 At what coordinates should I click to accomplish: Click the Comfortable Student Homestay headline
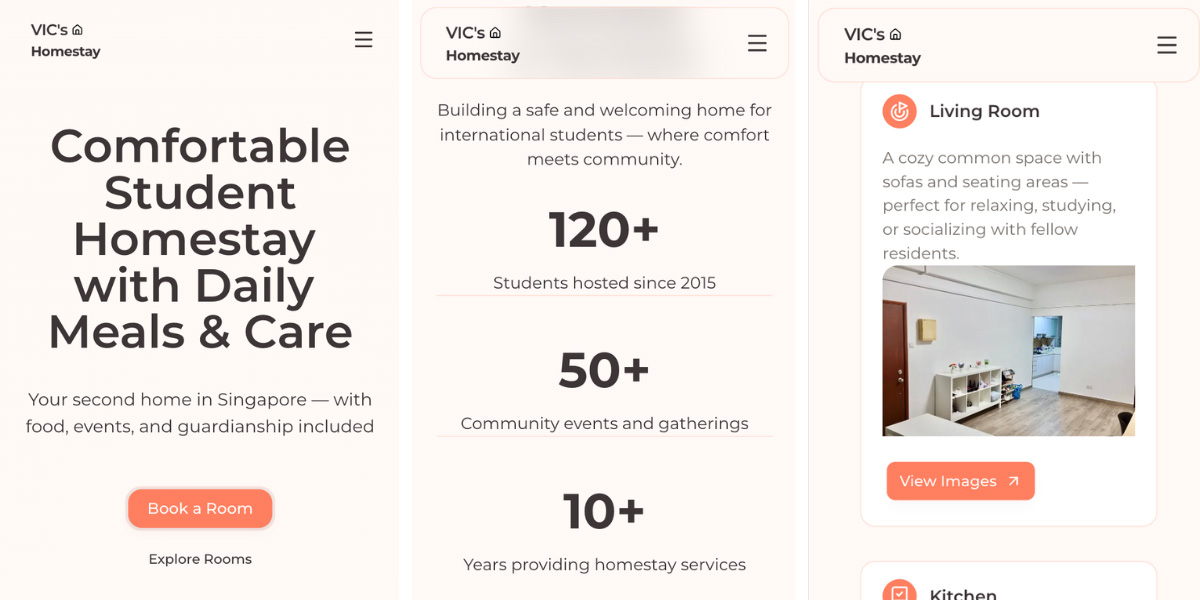coord(200,239)
